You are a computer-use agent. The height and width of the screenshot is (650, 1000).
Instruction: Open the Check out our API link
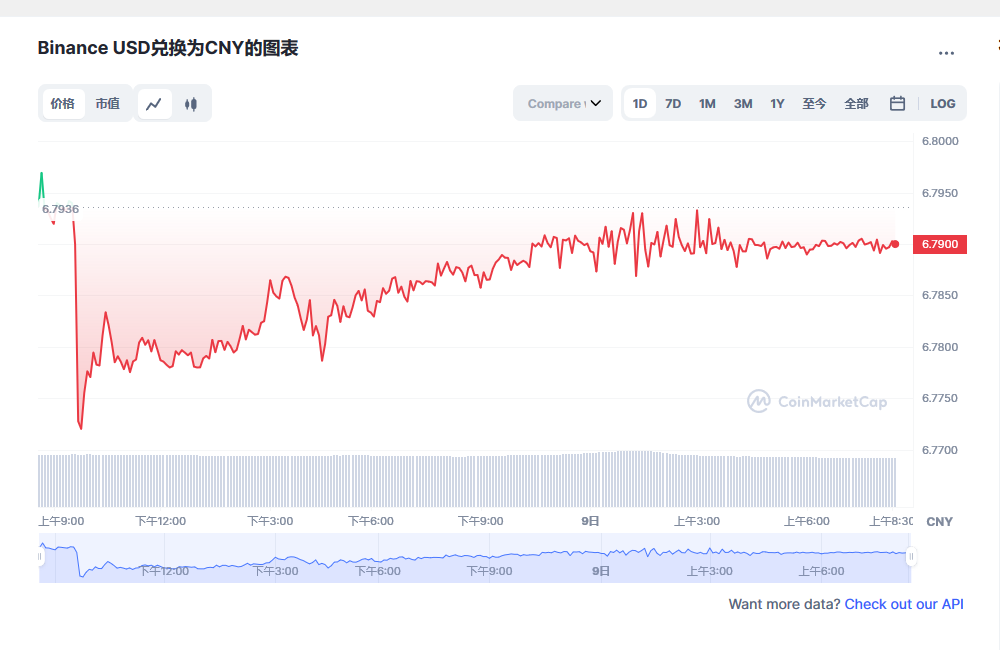click(x=904, y=604)
